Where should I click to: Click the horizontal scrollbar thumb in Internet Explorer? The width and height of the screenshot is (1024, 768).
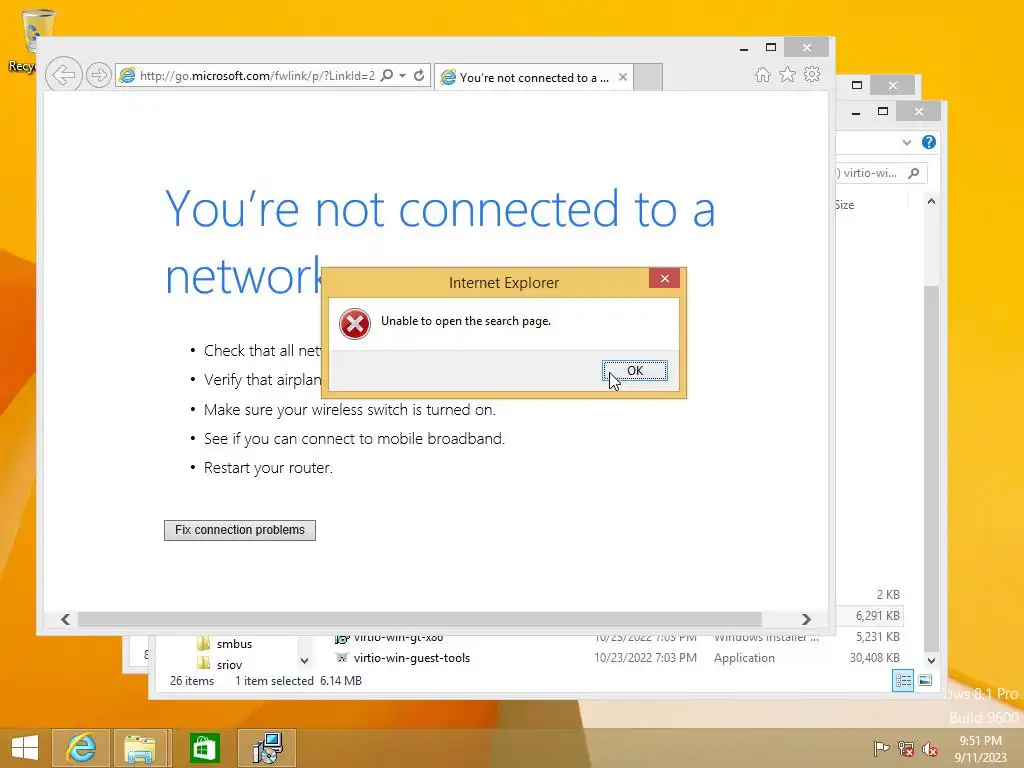click(419, 619)
